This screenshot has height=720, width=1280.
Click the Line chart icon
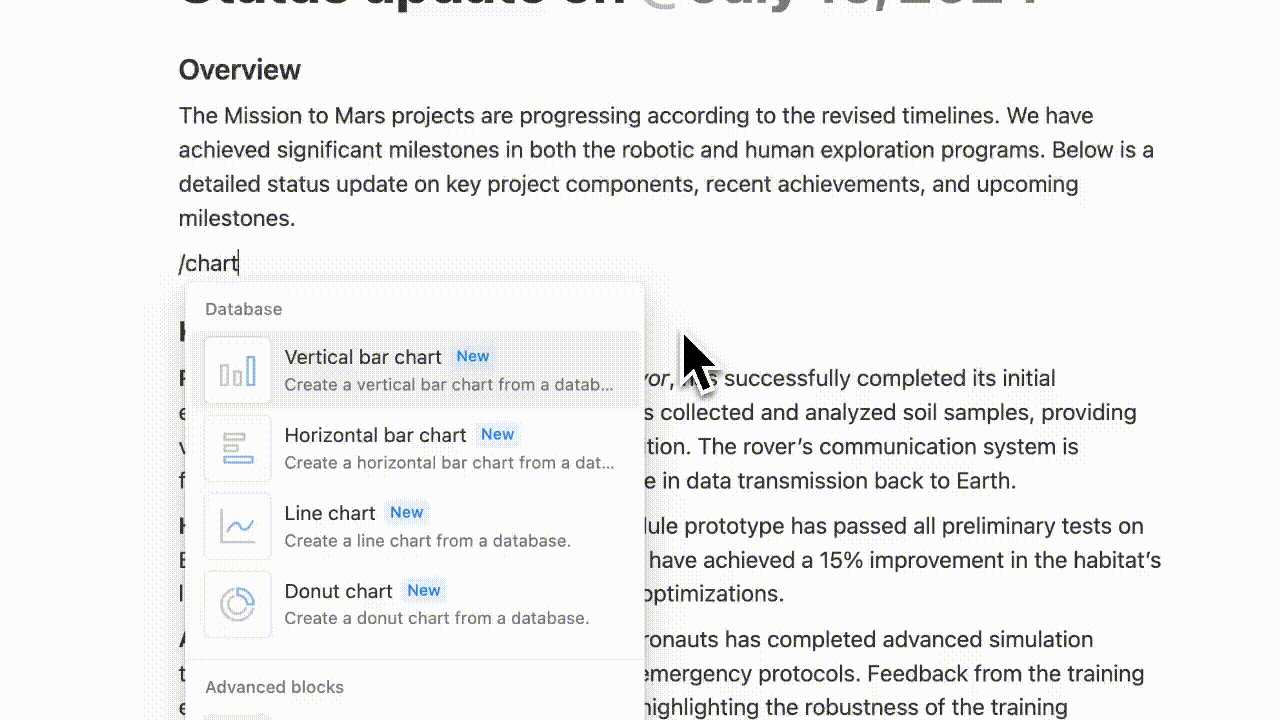238,526
